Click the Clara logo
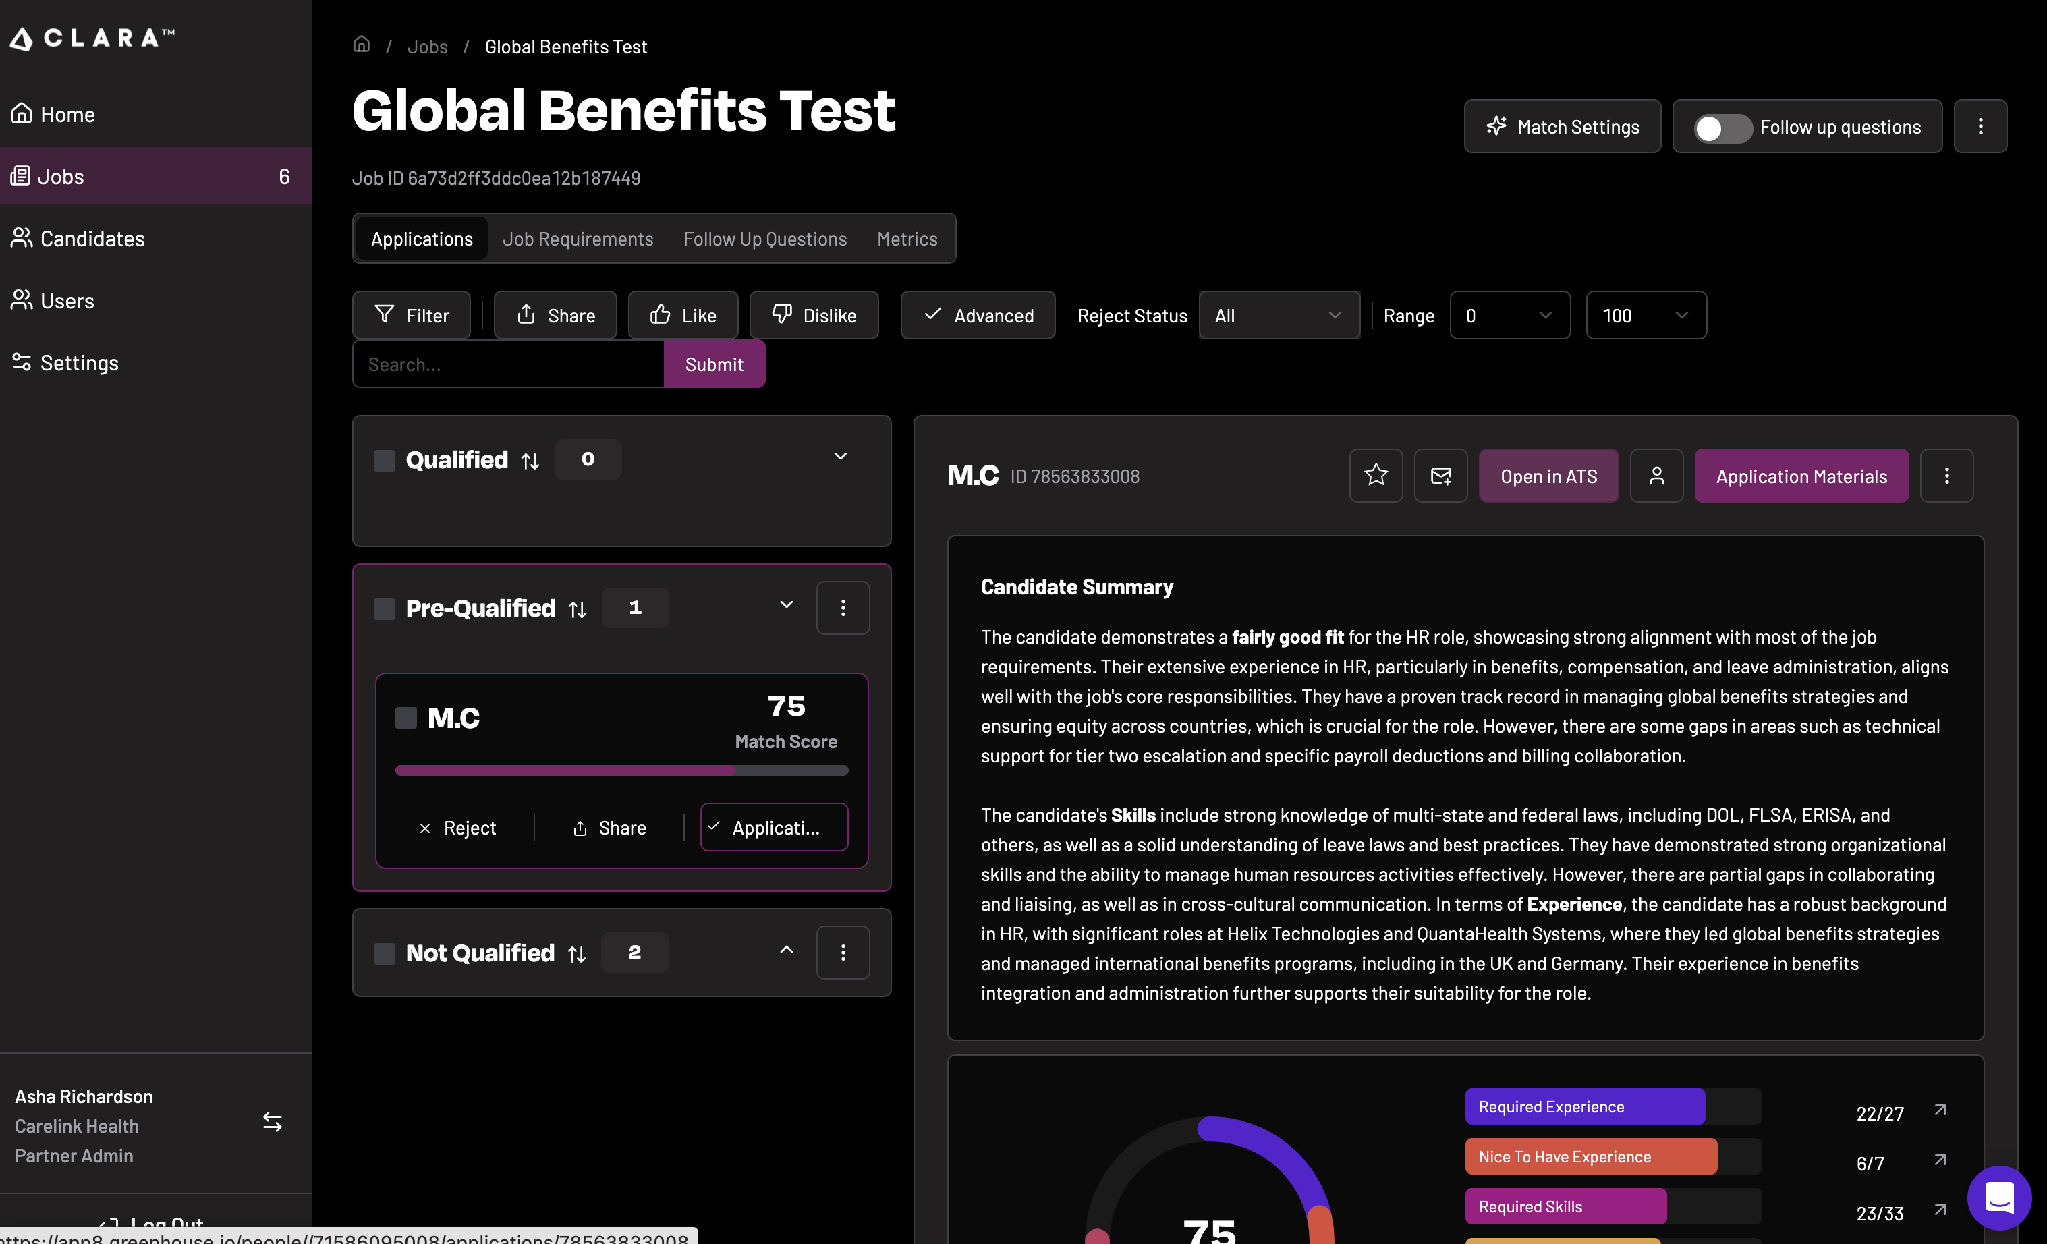 (92, 38)
